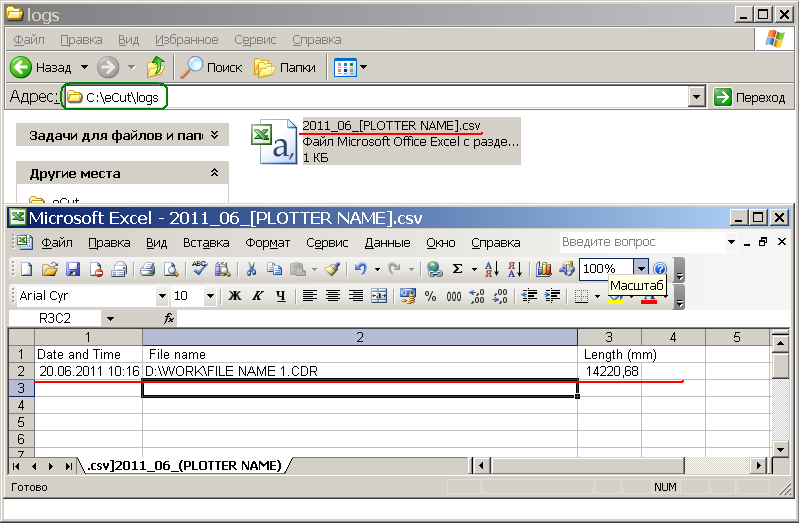
Task: Click Format Painter brush icon
Action: point(333,269)
